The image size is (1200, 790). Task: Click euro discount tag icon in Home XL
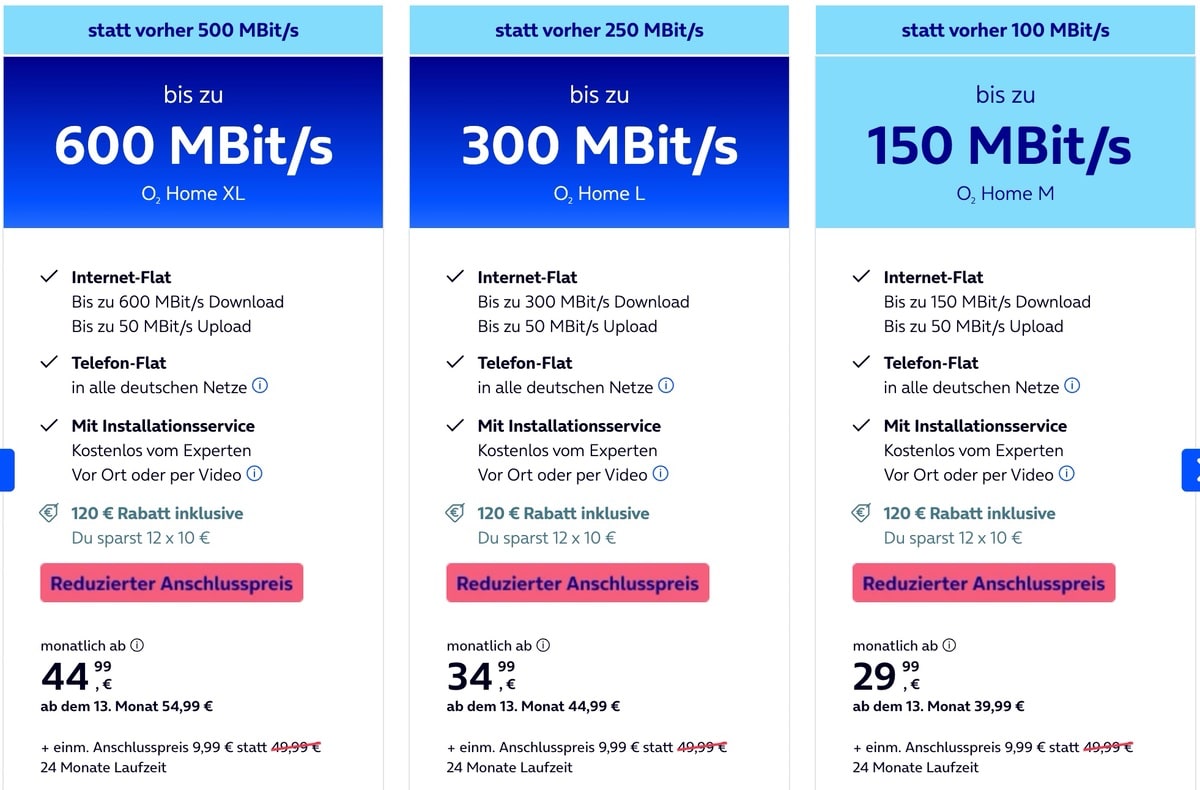(50, 513)
